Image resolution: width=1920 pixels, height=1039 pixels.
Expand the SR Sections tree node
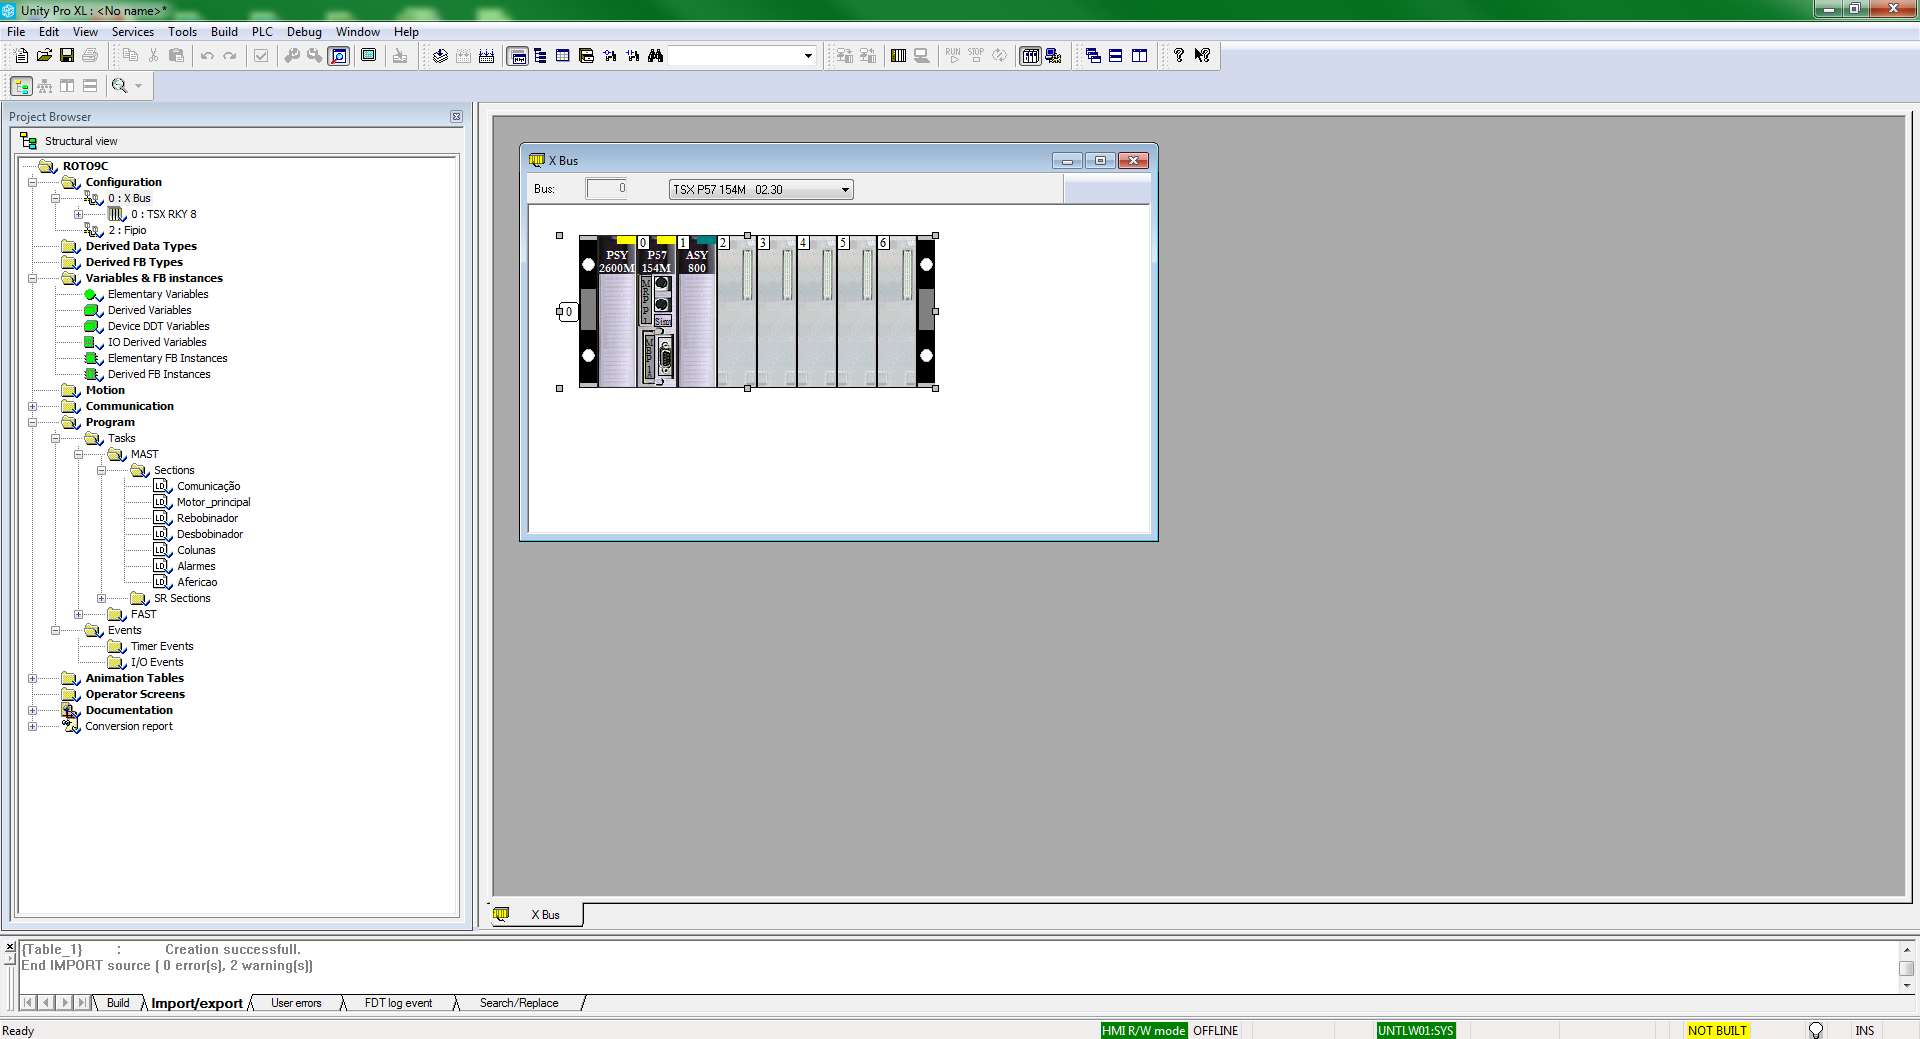tap(101, 599)
